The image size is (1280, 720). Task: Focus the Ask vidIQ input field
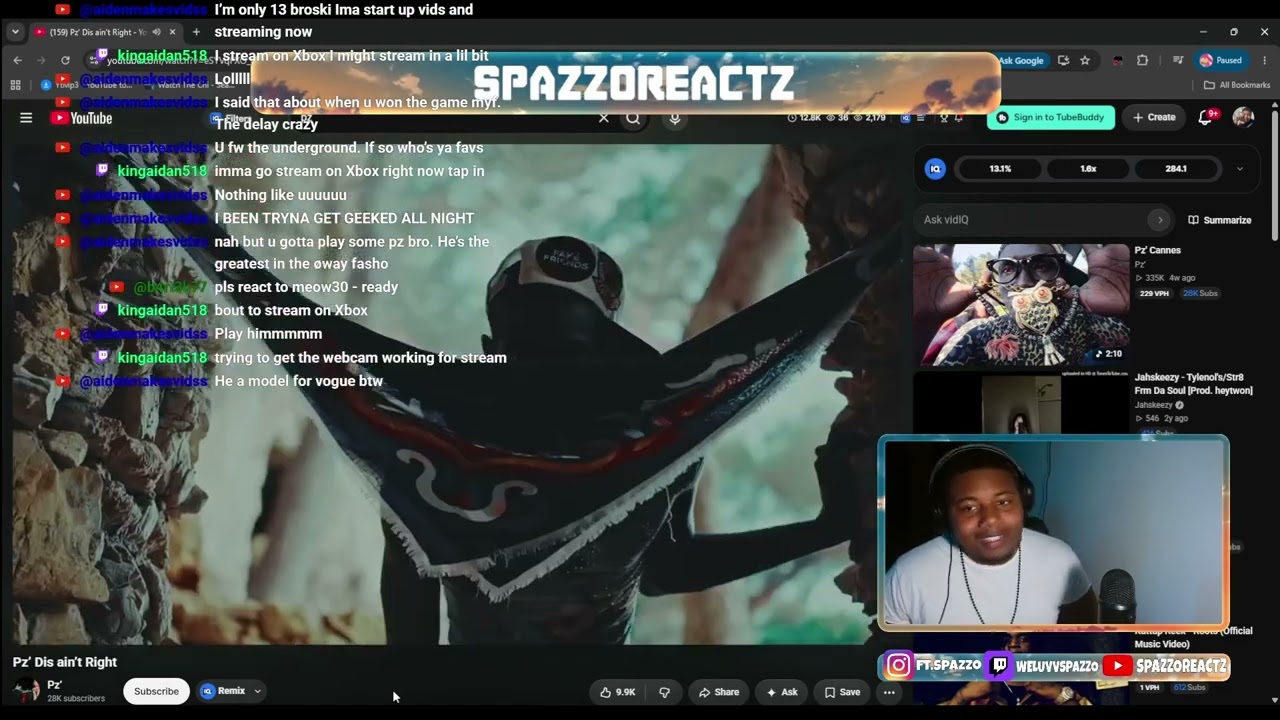coord(1030,220)
